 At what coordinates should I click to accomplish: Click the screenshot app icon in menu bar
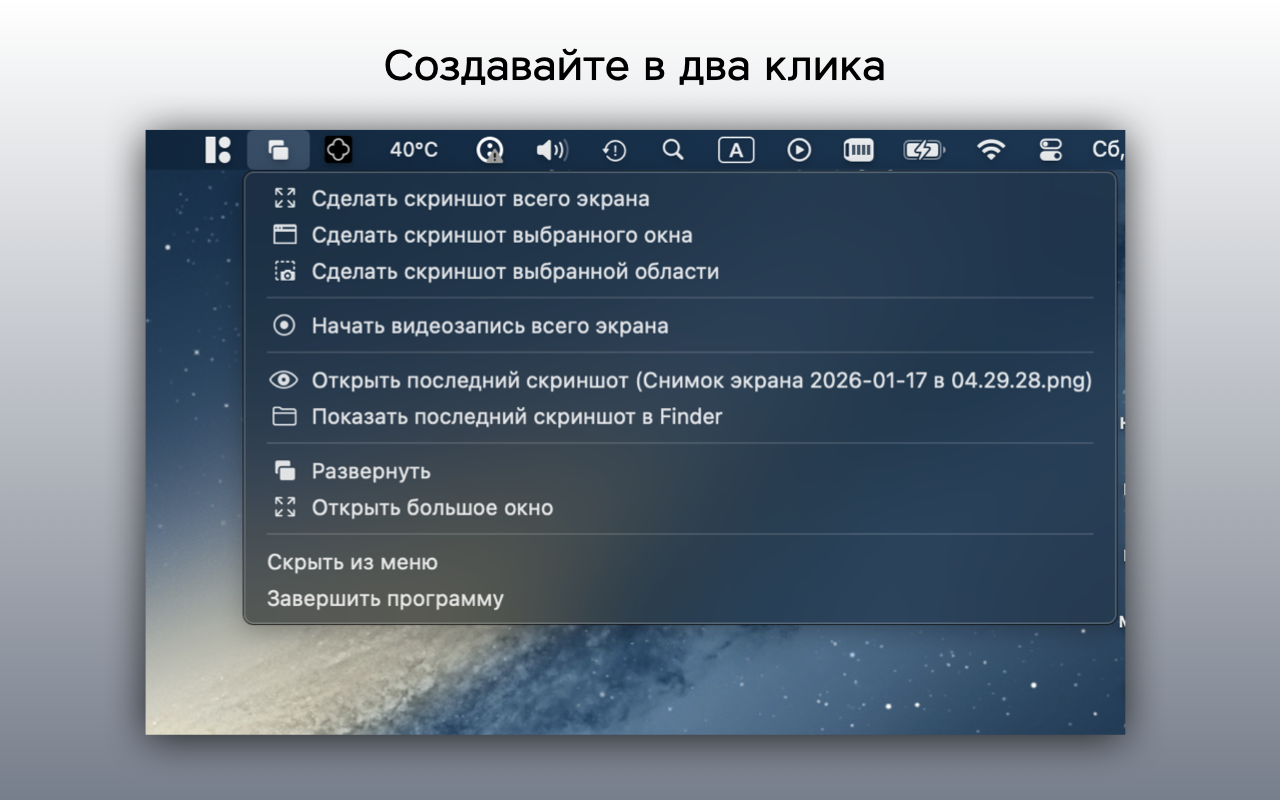(x=278, y=150)
